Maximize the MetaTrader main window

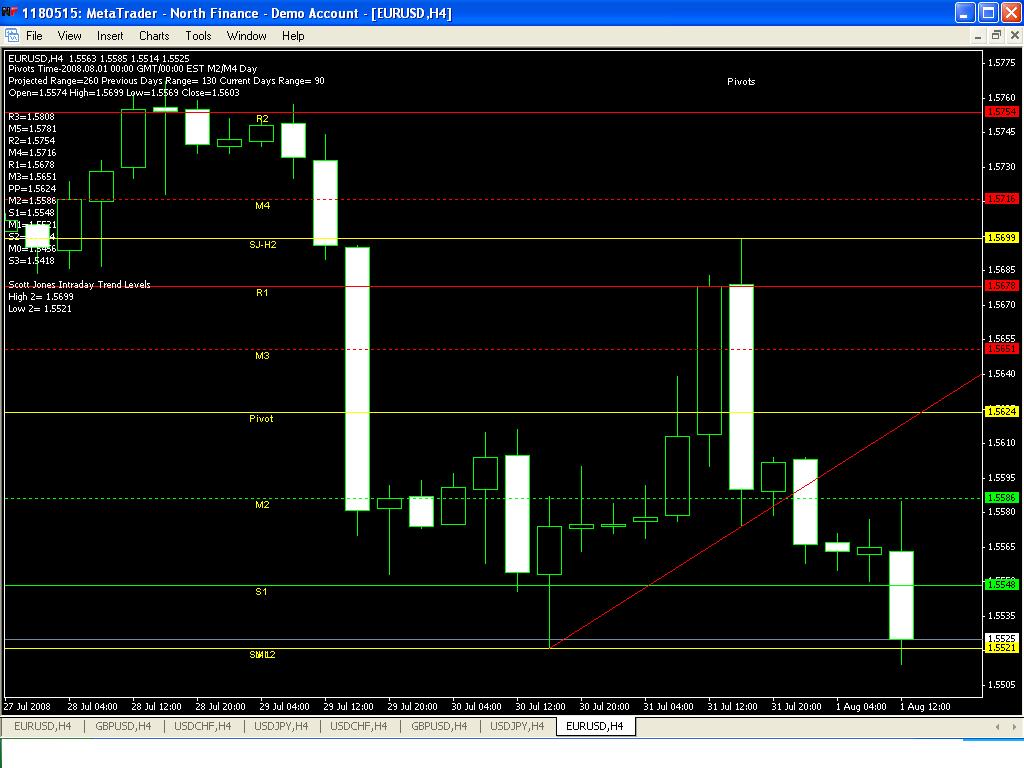tap(987, 13)
